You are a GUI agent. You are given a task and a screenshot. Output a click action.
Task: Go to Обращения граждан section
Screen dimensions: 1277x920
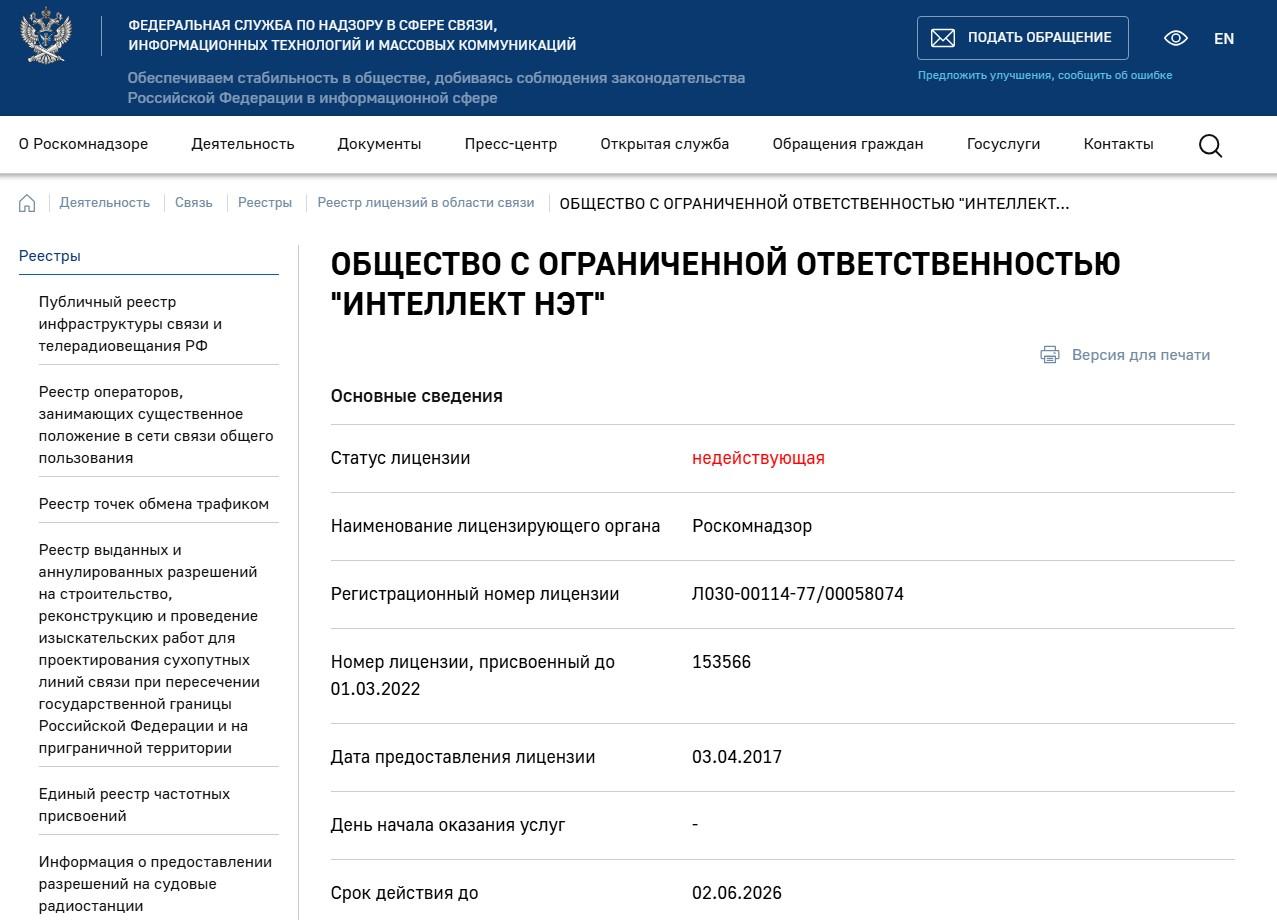[847, 144]
